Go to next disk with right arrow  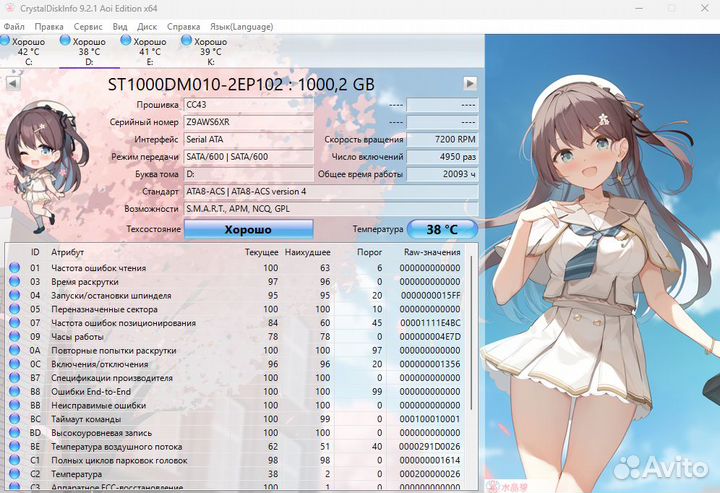pos(470,84)
